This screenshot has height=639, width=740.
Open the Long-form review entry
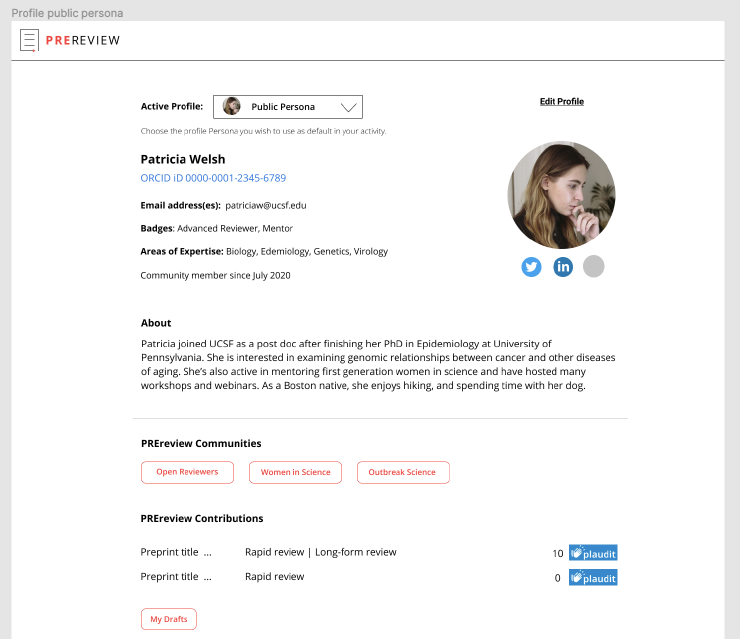point(356,552)
